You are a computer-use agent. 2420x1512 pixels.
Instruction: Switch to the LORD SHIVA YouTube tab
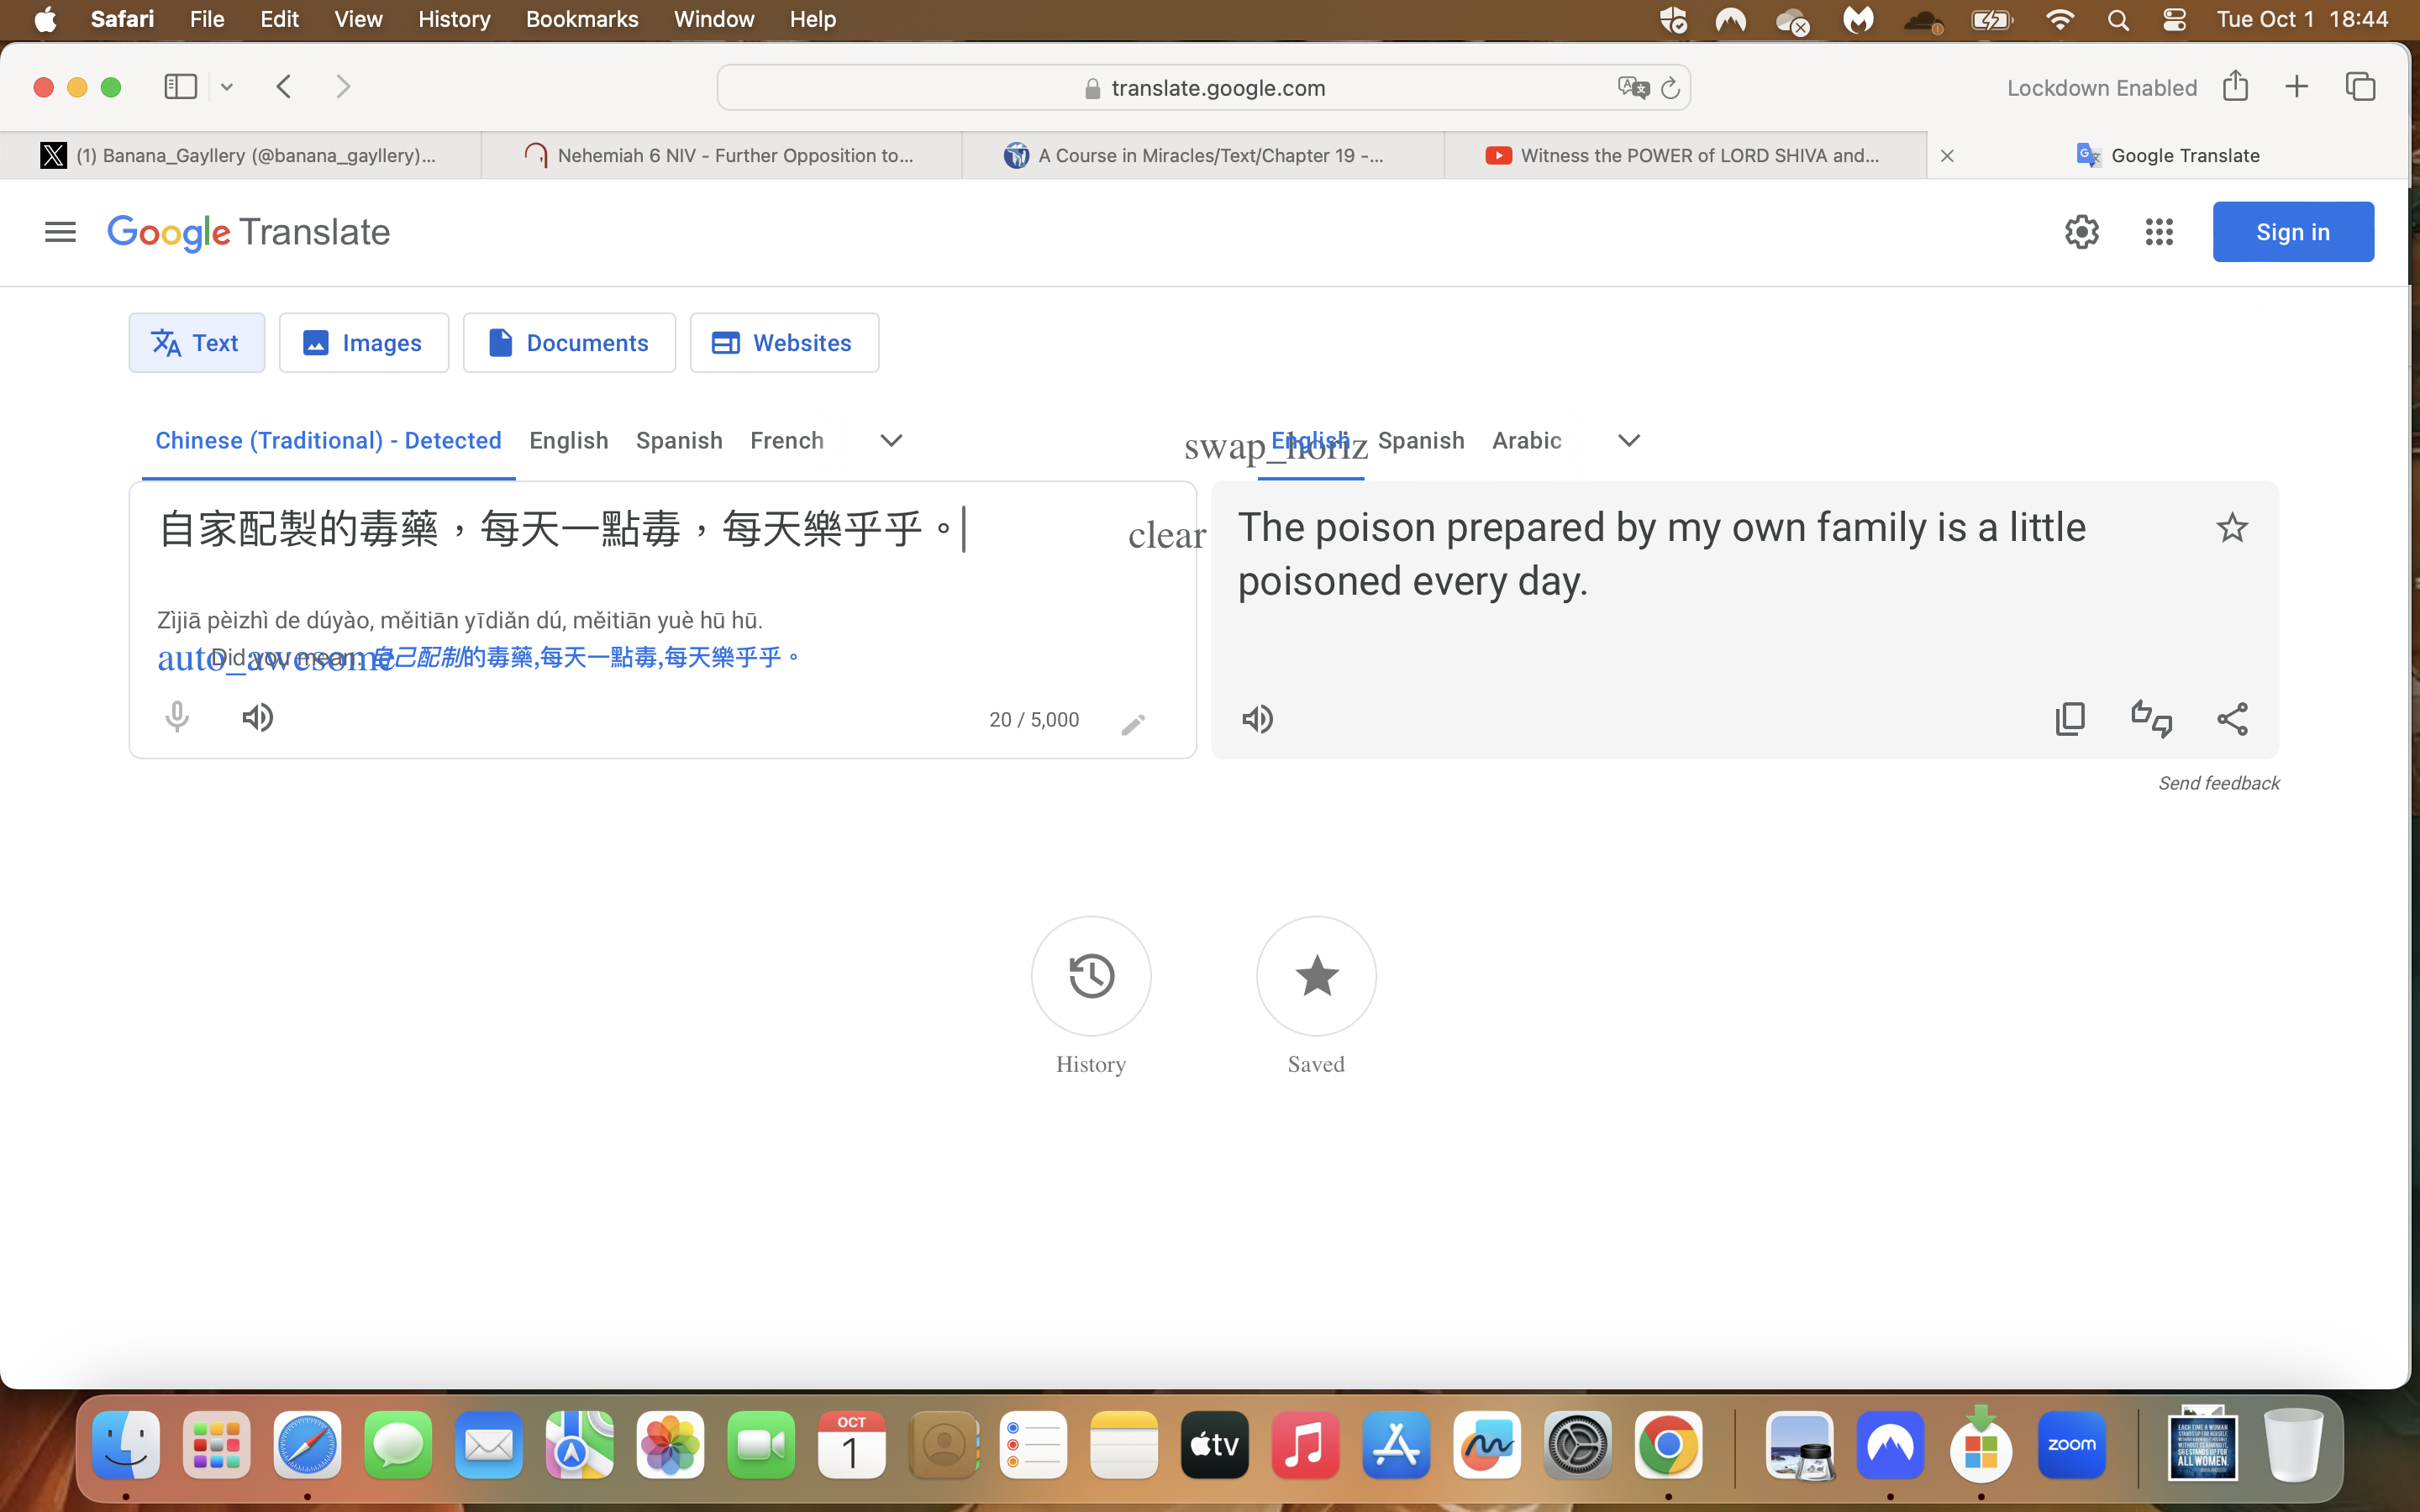1685,155
